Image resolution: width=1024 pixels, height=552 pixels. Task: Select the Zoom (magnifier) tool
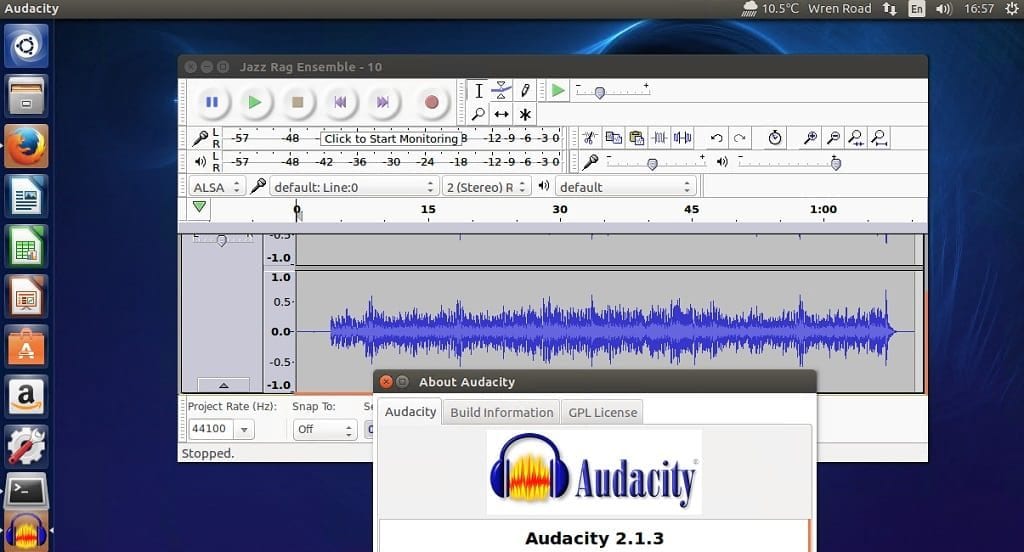tap(479, 114)
